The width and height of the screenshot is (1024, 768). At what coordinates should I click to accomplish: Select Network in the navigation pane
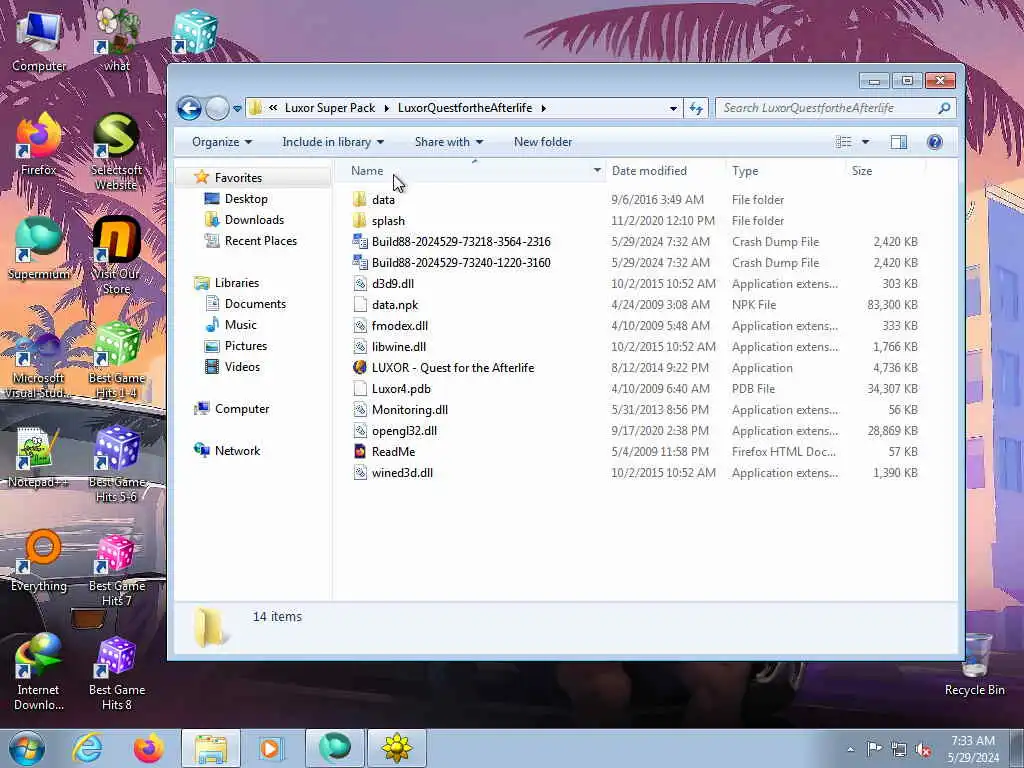(x=237, y=451)
